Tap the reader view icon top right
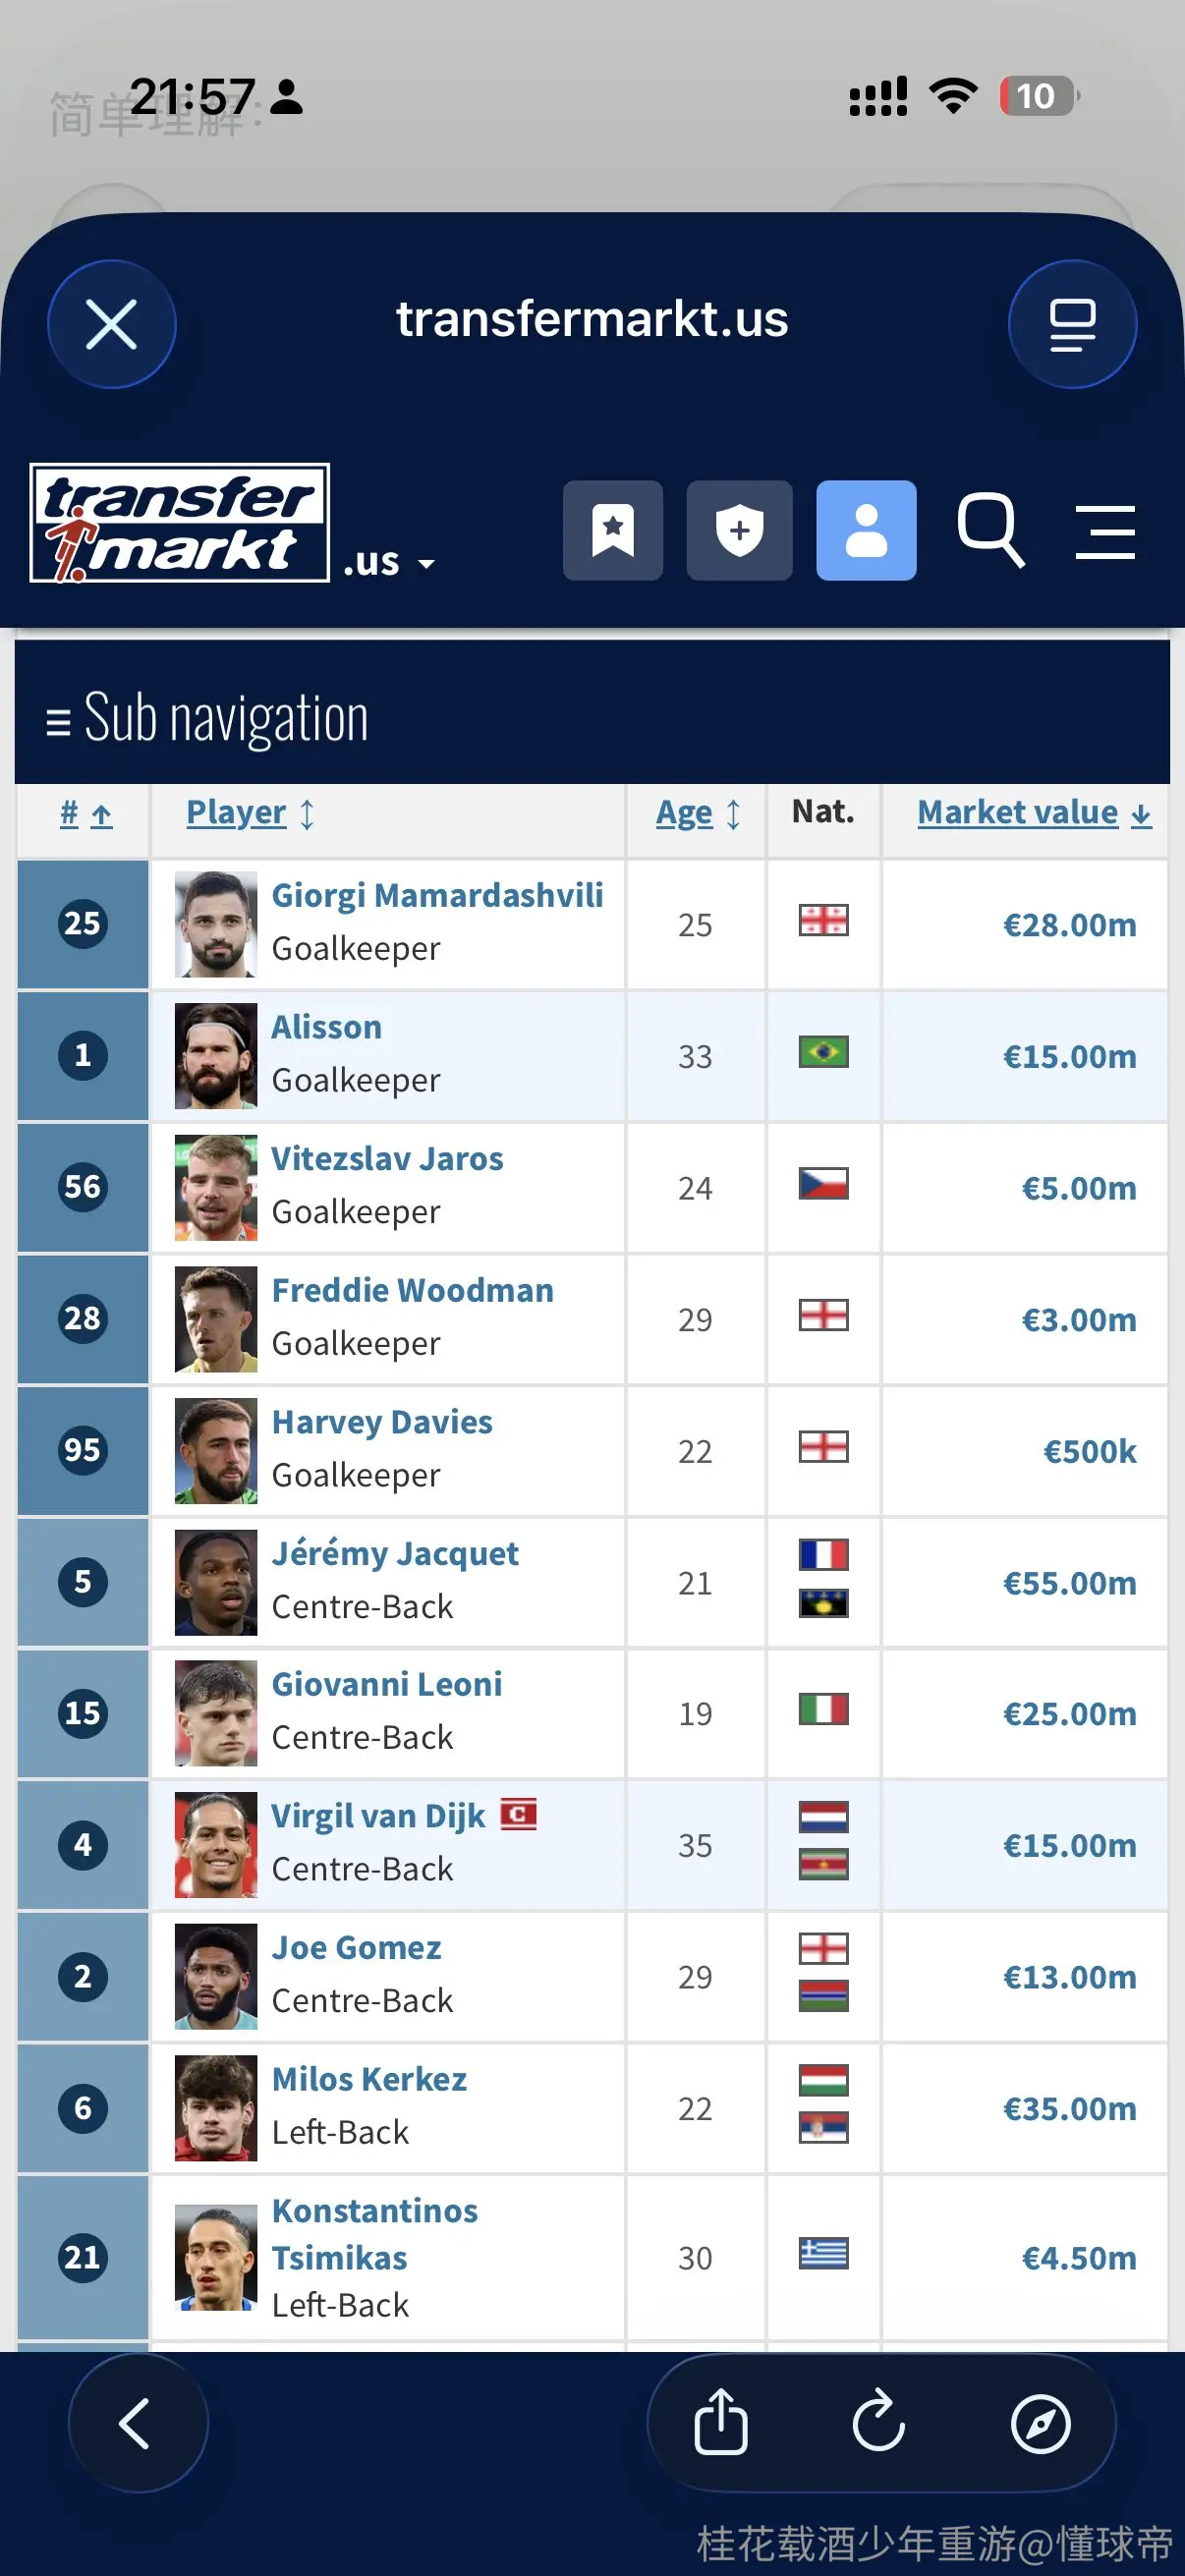Viewport: 1185px width, 2576px height. click(x=1072, y=324)
